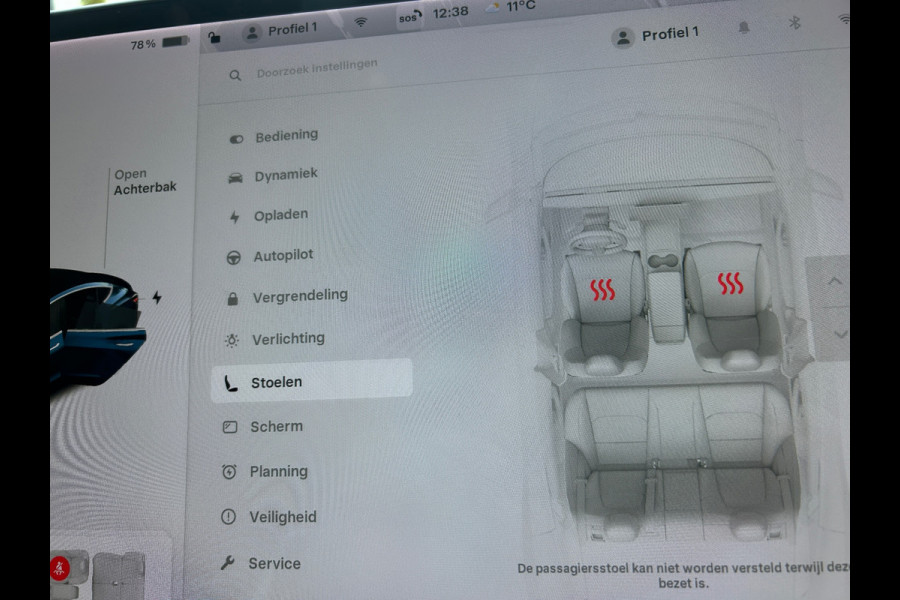Open the Profiel 1 dropdown at top right
The height and width of the screenshot is (600, 900).
tap(659, 33)
